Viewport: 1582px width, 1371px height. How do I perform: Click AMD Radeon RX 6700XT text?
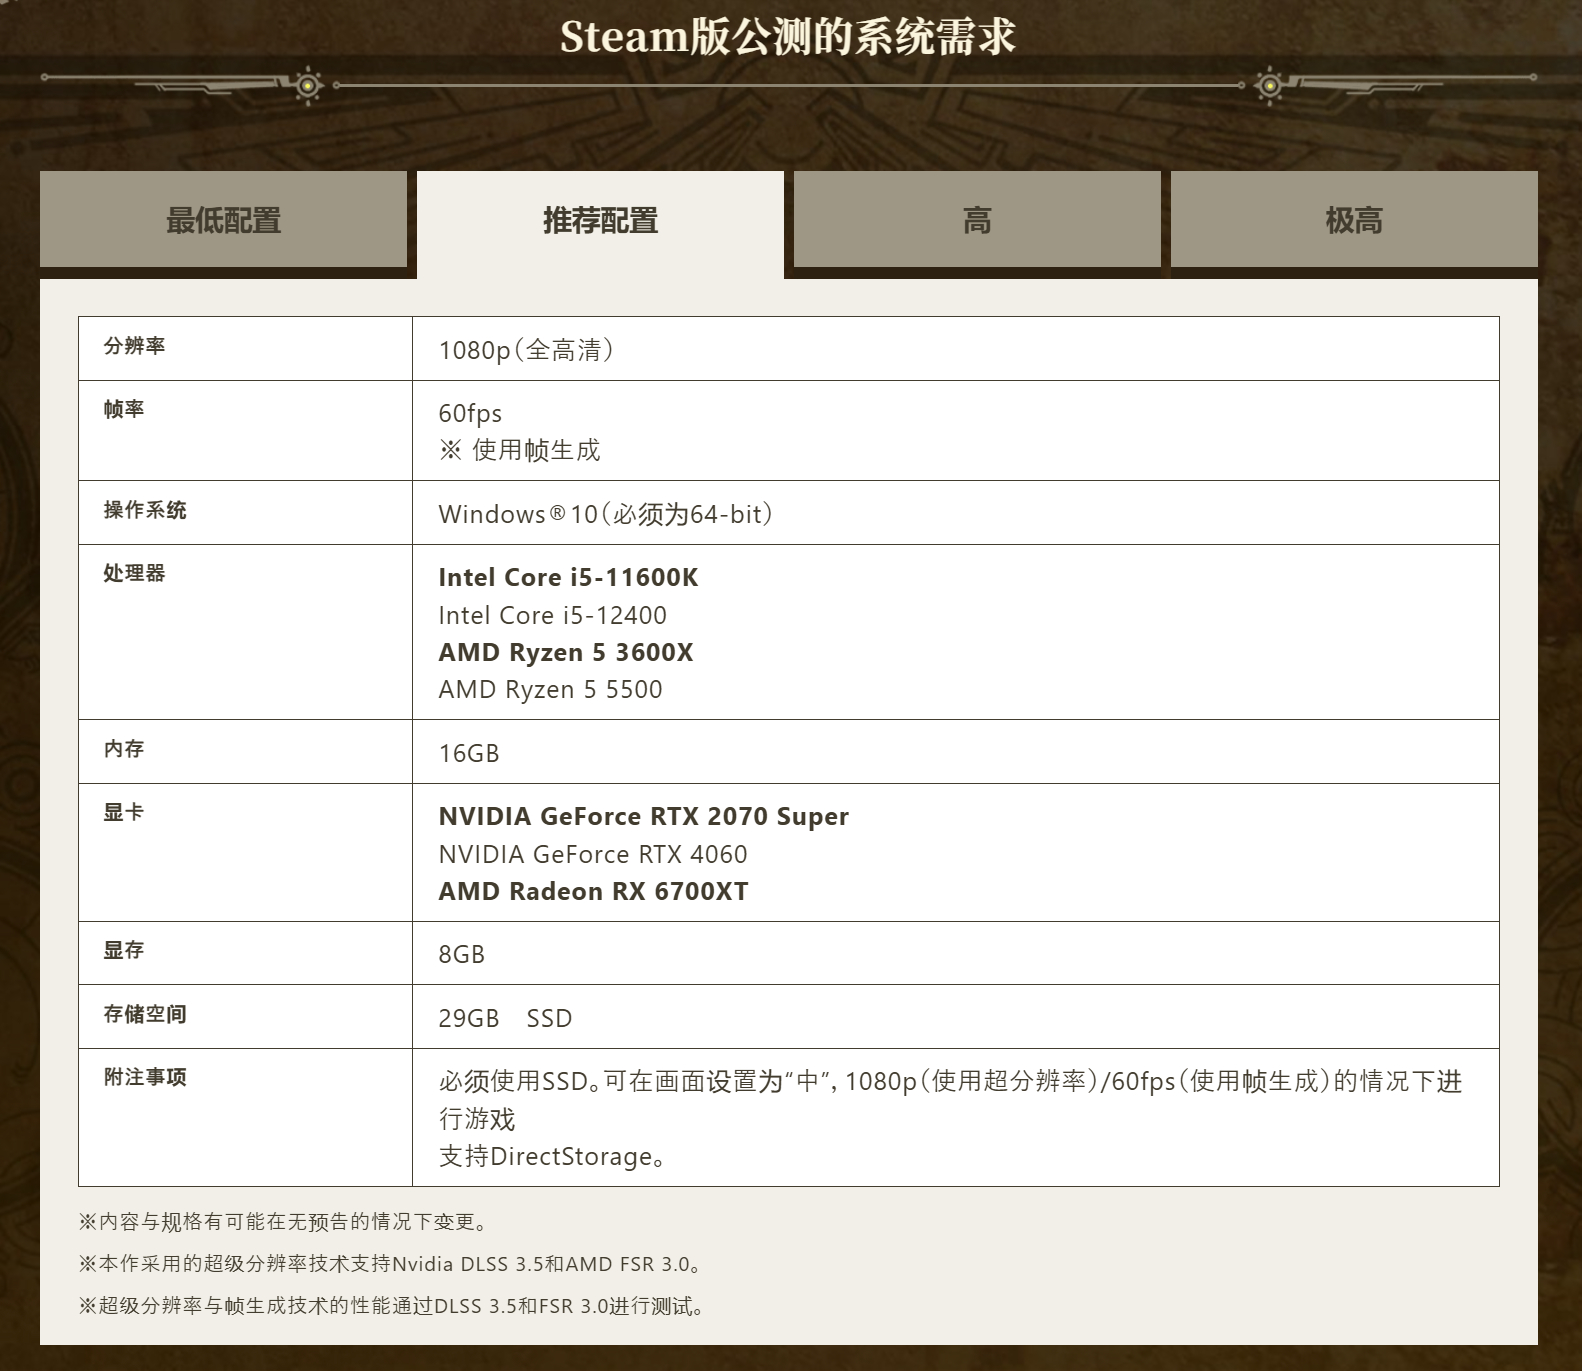594,891
